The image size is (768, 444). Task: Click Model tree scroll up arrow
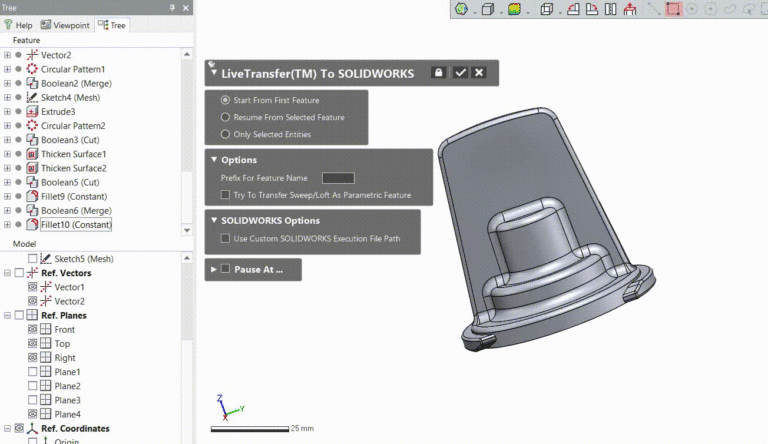(x=187, y=258)
